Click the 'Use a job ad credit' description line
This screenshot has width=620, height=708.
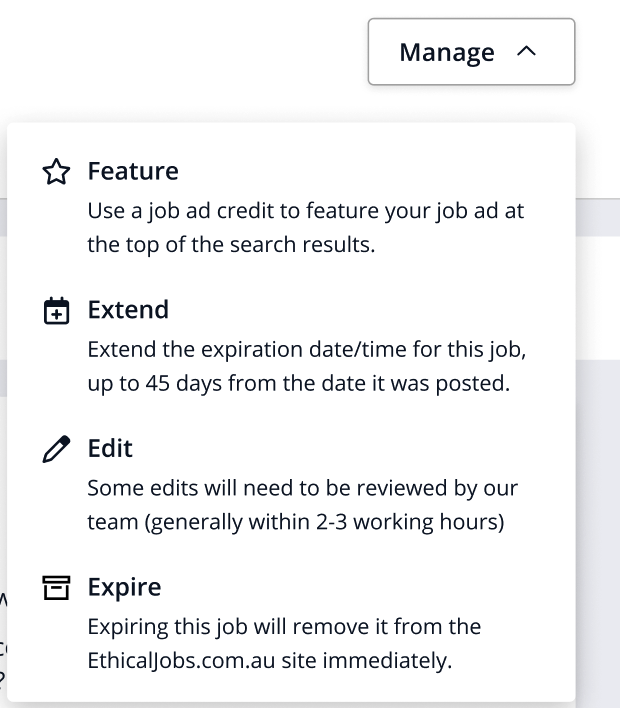305,212
